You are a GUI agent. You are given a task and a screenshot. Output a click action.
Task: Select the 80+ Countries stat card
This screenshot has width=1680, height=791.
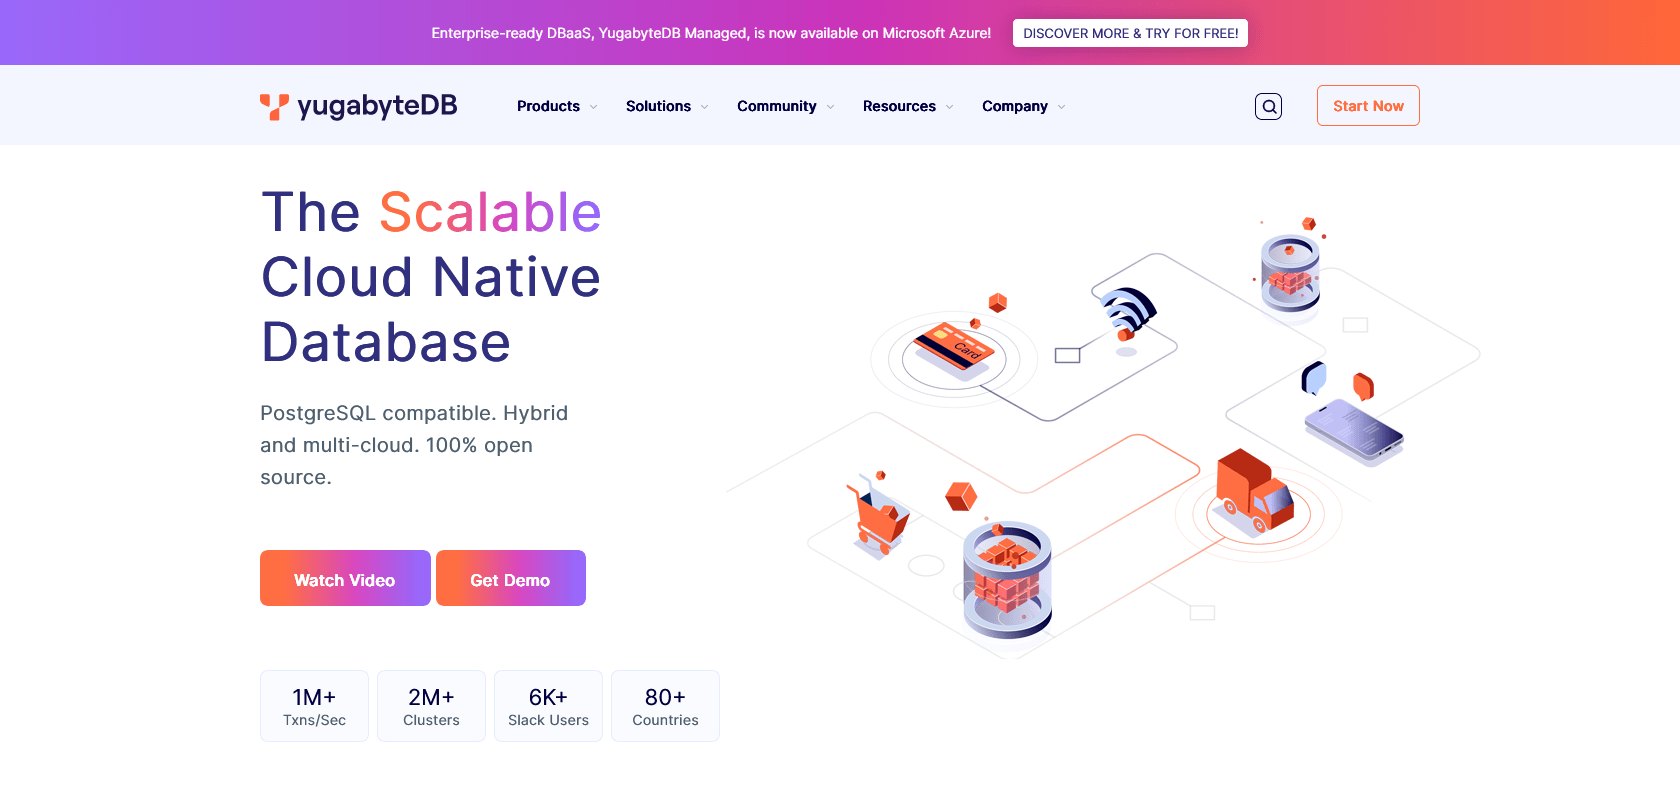(x=665, y=706)
